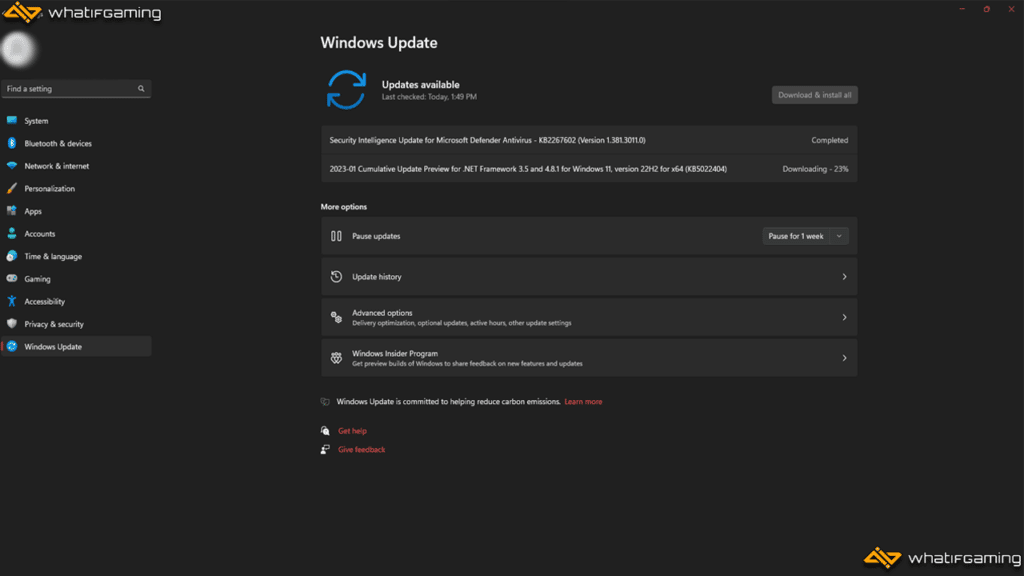Select the Personalization paintbrush icon
This screenshot has width=1024, height=576.
[x=12, y=189]
